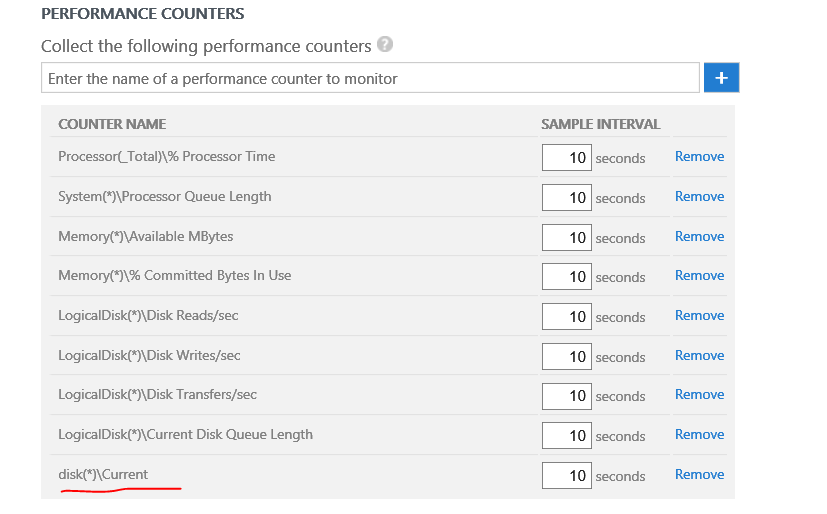Click the COUNTER NAME column header
Screen dimensions: 827x514
point(112,124)
